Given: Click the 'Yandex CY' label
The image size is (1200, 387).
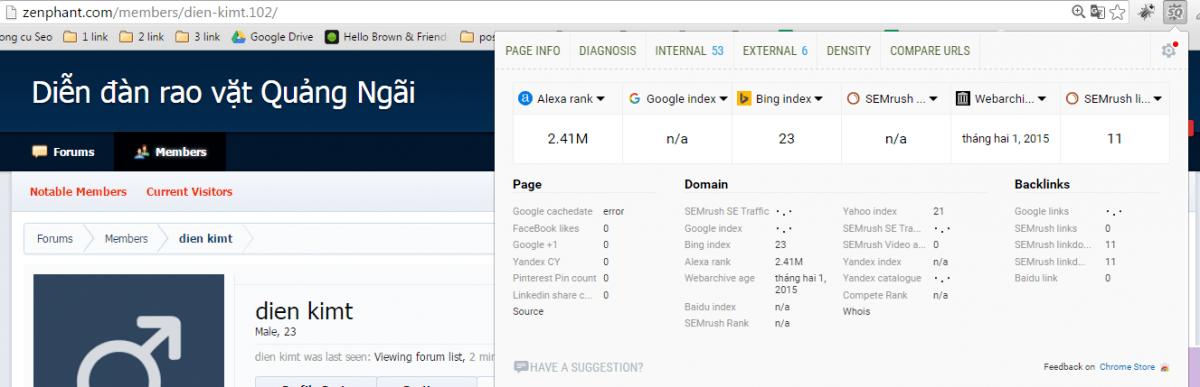Looking at the screenshot, I should [x=536, y=261].
